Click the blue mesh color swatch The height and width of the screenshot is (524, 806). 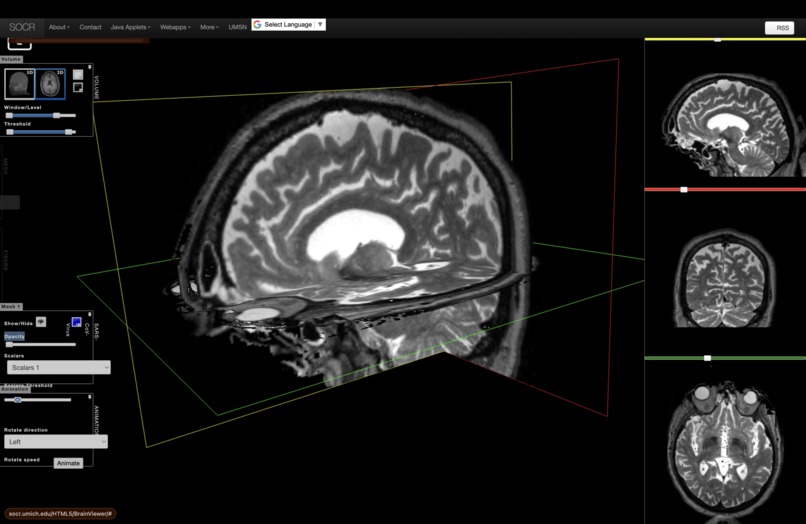(x=77, y=322)
